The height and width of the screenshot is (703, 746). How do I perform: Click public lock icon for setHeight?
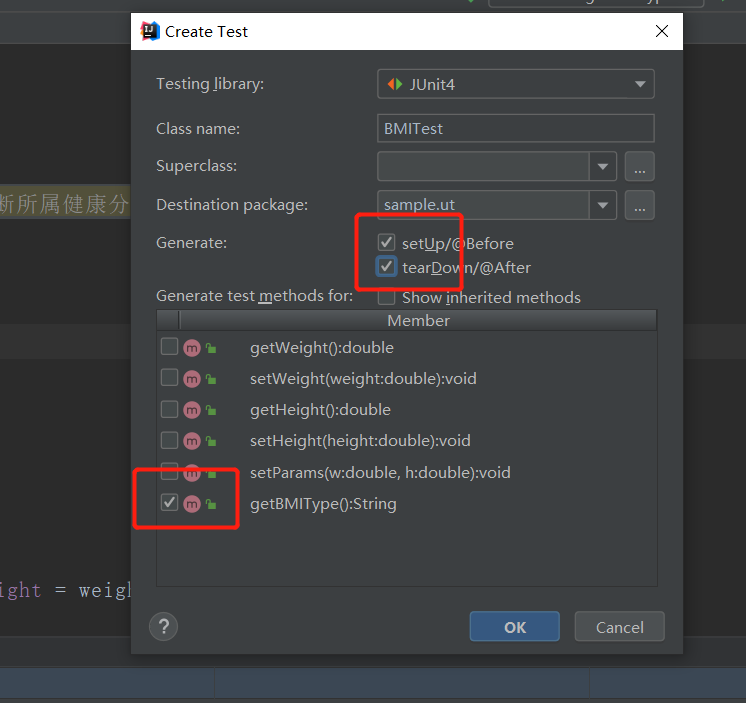[211, 442]
